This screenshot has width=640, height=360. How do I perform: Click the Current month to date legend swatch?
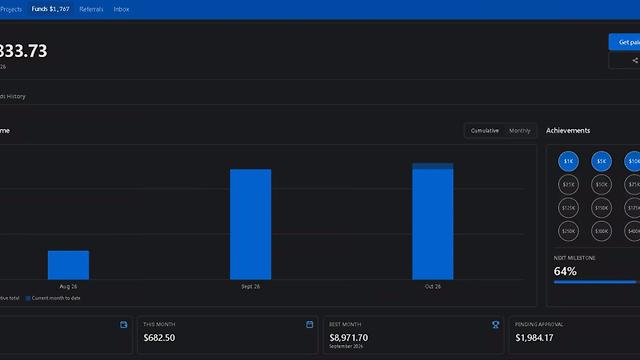pos(28,298)
